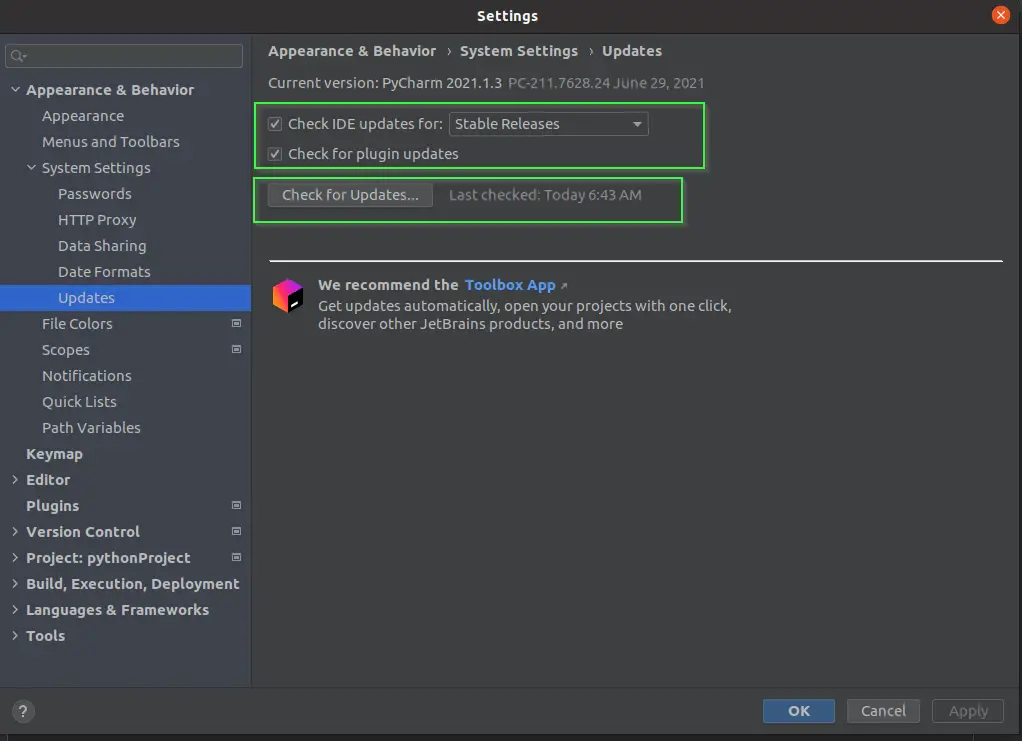Collapse the System Settings tree node
Viewport: 1022px width, 741px height.
point(31,167)
